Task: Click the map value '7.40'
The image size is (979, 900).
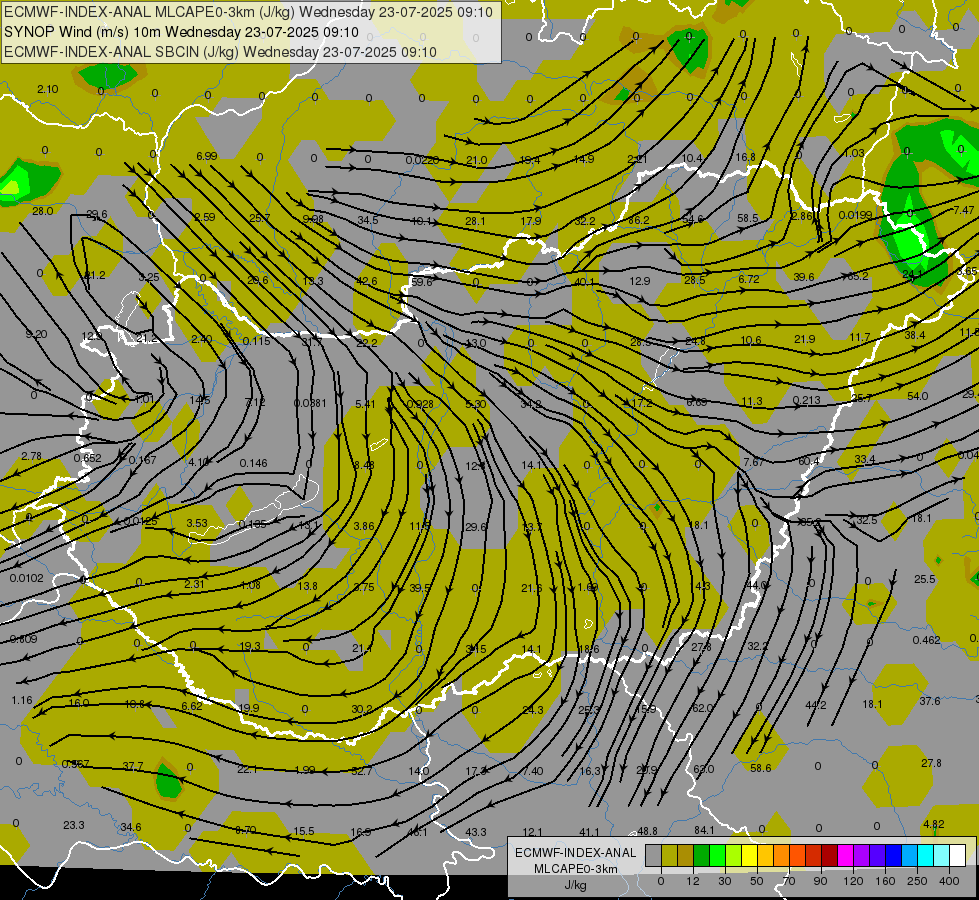Action: click(x=533, y=771)
